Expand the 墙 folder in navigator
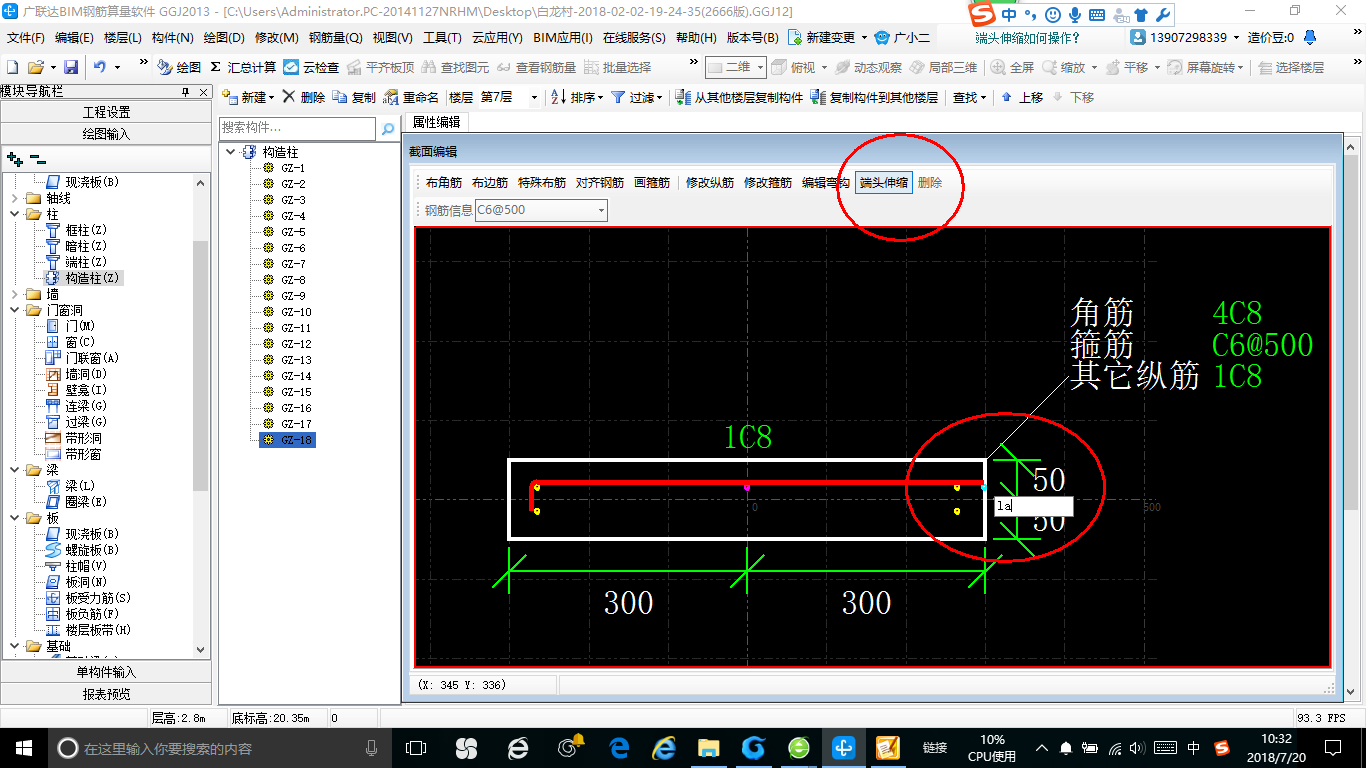This screenshot has width=1366, height=768. [x=14, y=294]
